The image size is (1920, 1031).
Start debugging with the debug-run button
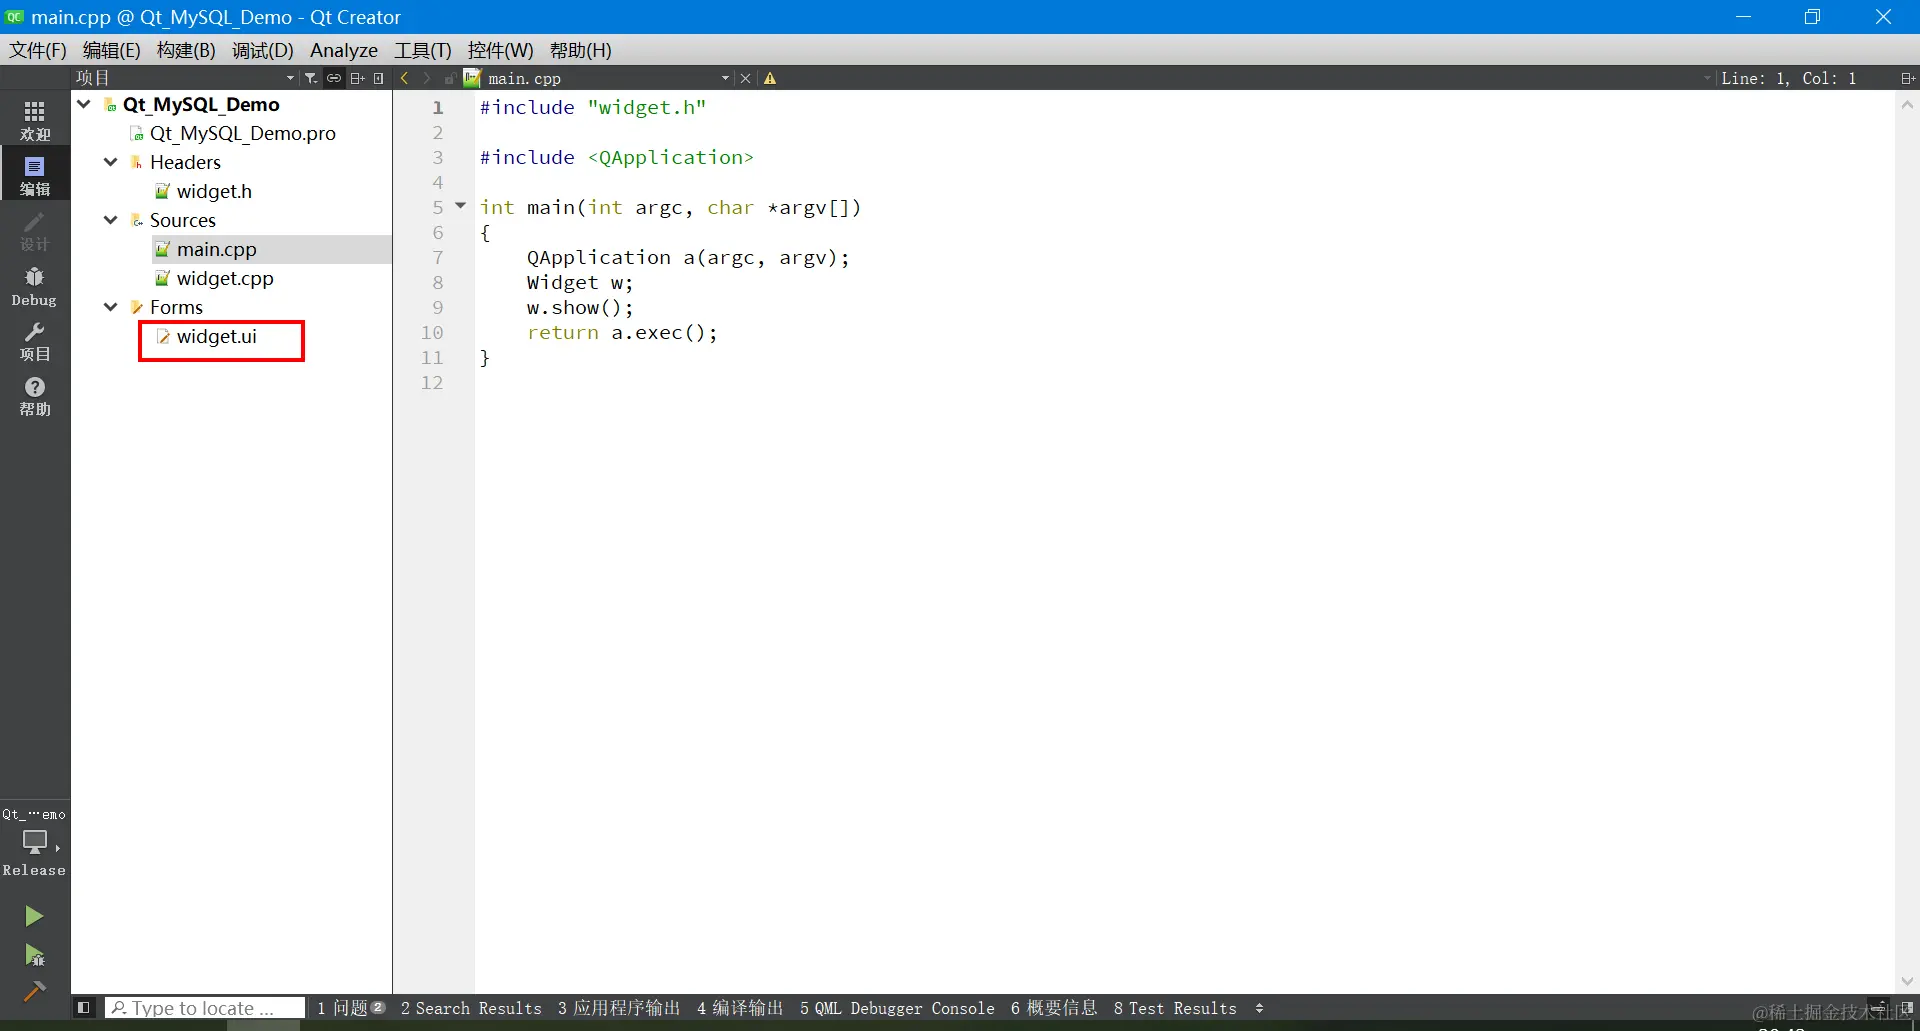pyautogui.click(x=34, y=955)
